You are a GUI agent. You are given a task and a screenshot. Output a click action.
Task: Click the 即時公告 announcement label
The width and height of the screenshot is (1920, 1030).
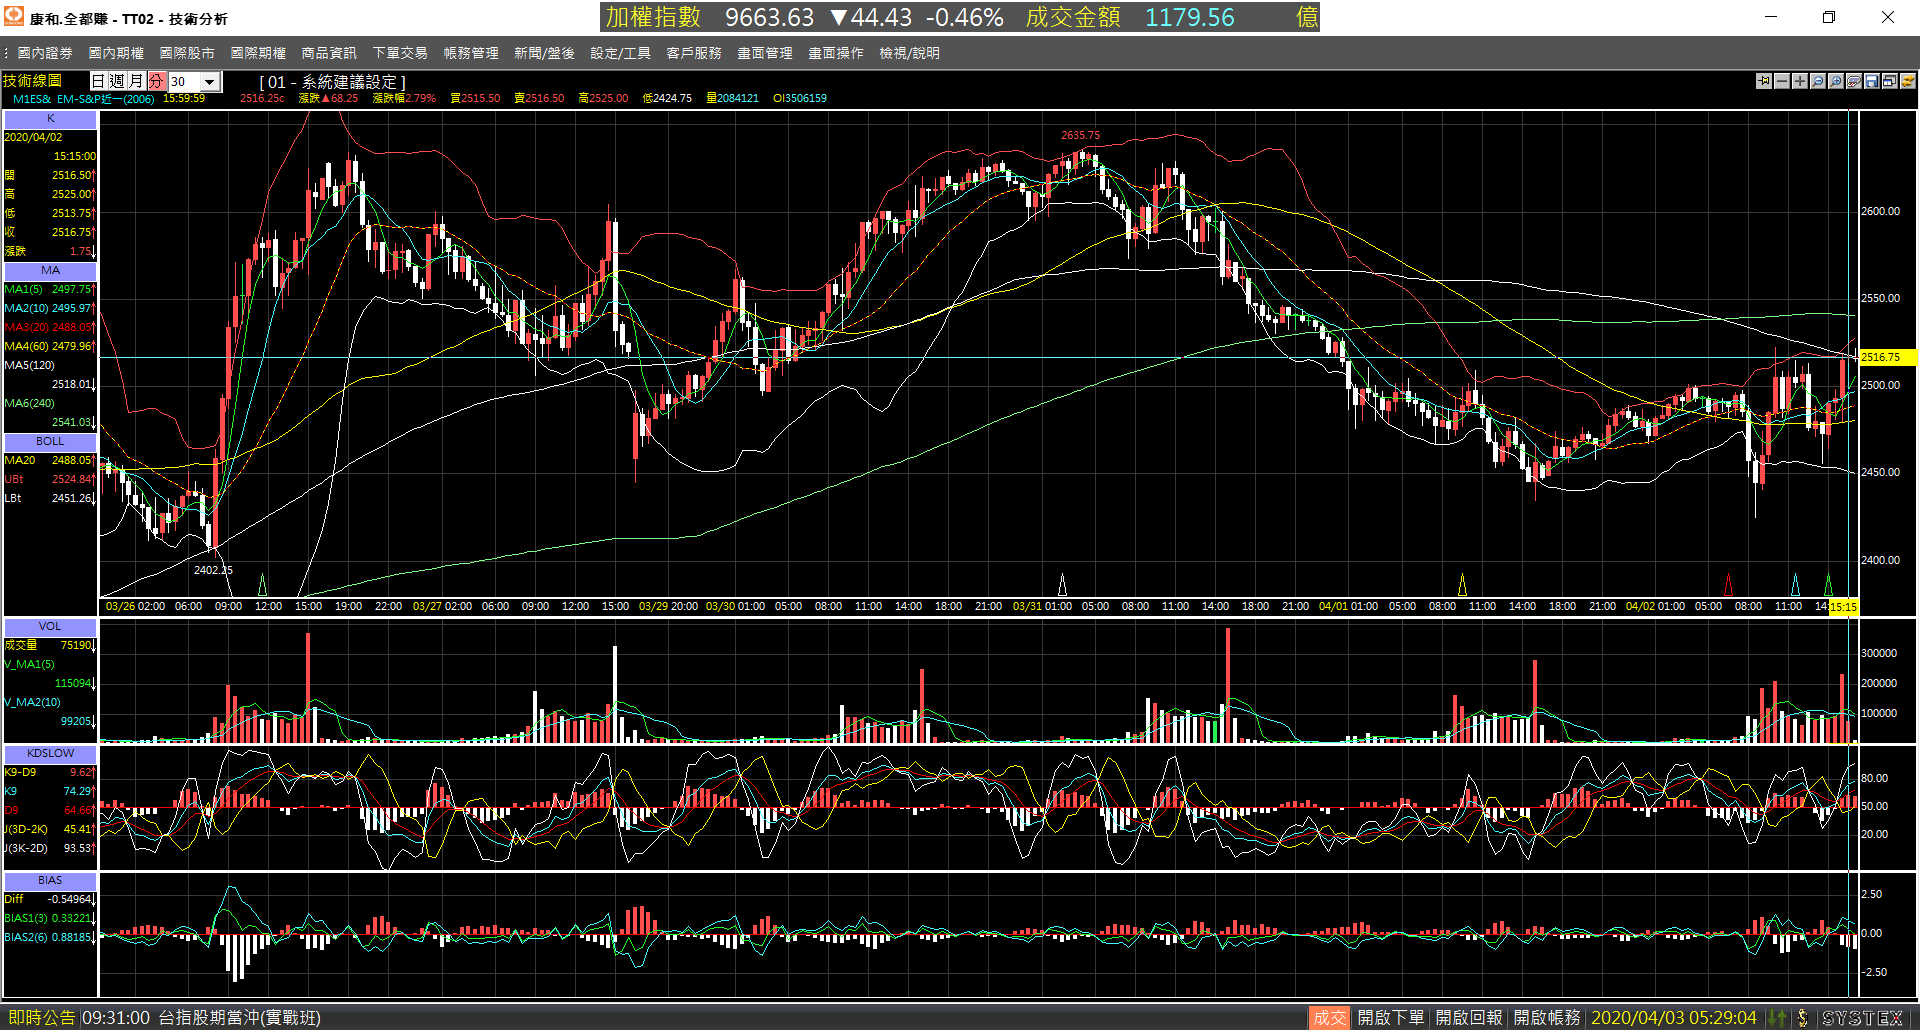coord(41,1018)
